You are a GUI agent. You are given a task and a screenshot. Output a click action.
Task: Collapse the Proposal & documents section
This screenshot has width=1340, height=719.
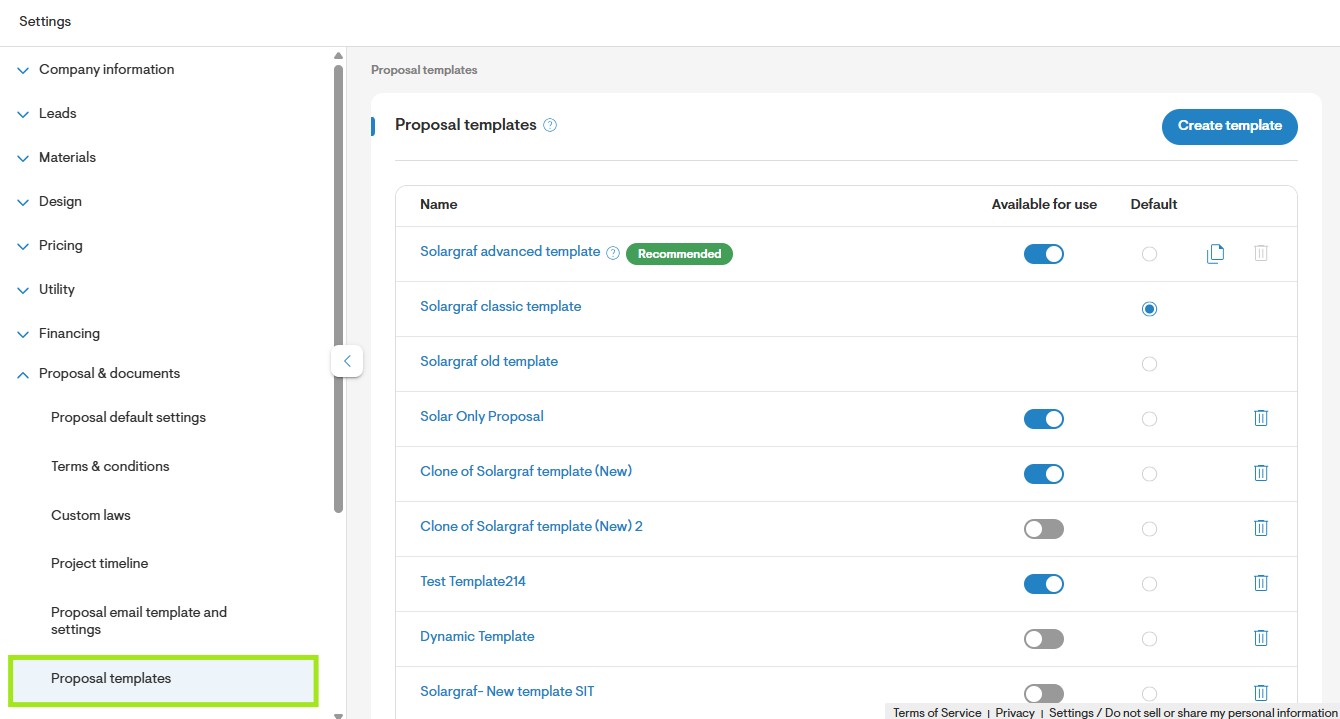[x=99, y=374]
